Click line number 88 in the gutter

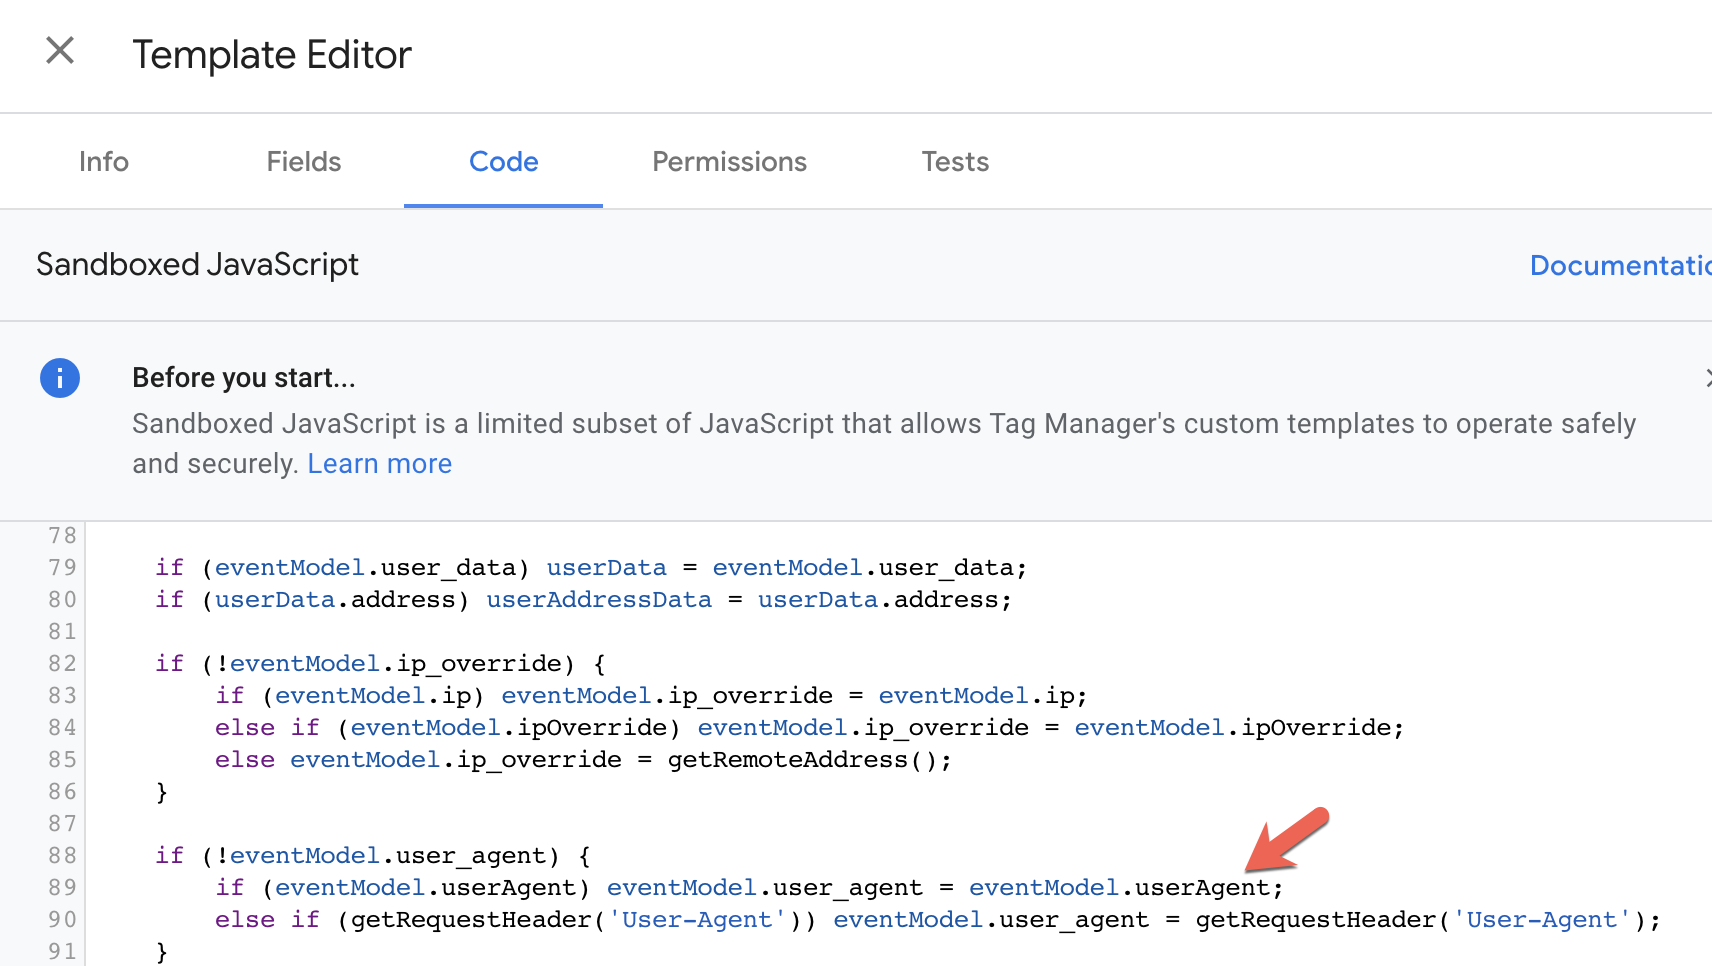[x=62, y=855]
